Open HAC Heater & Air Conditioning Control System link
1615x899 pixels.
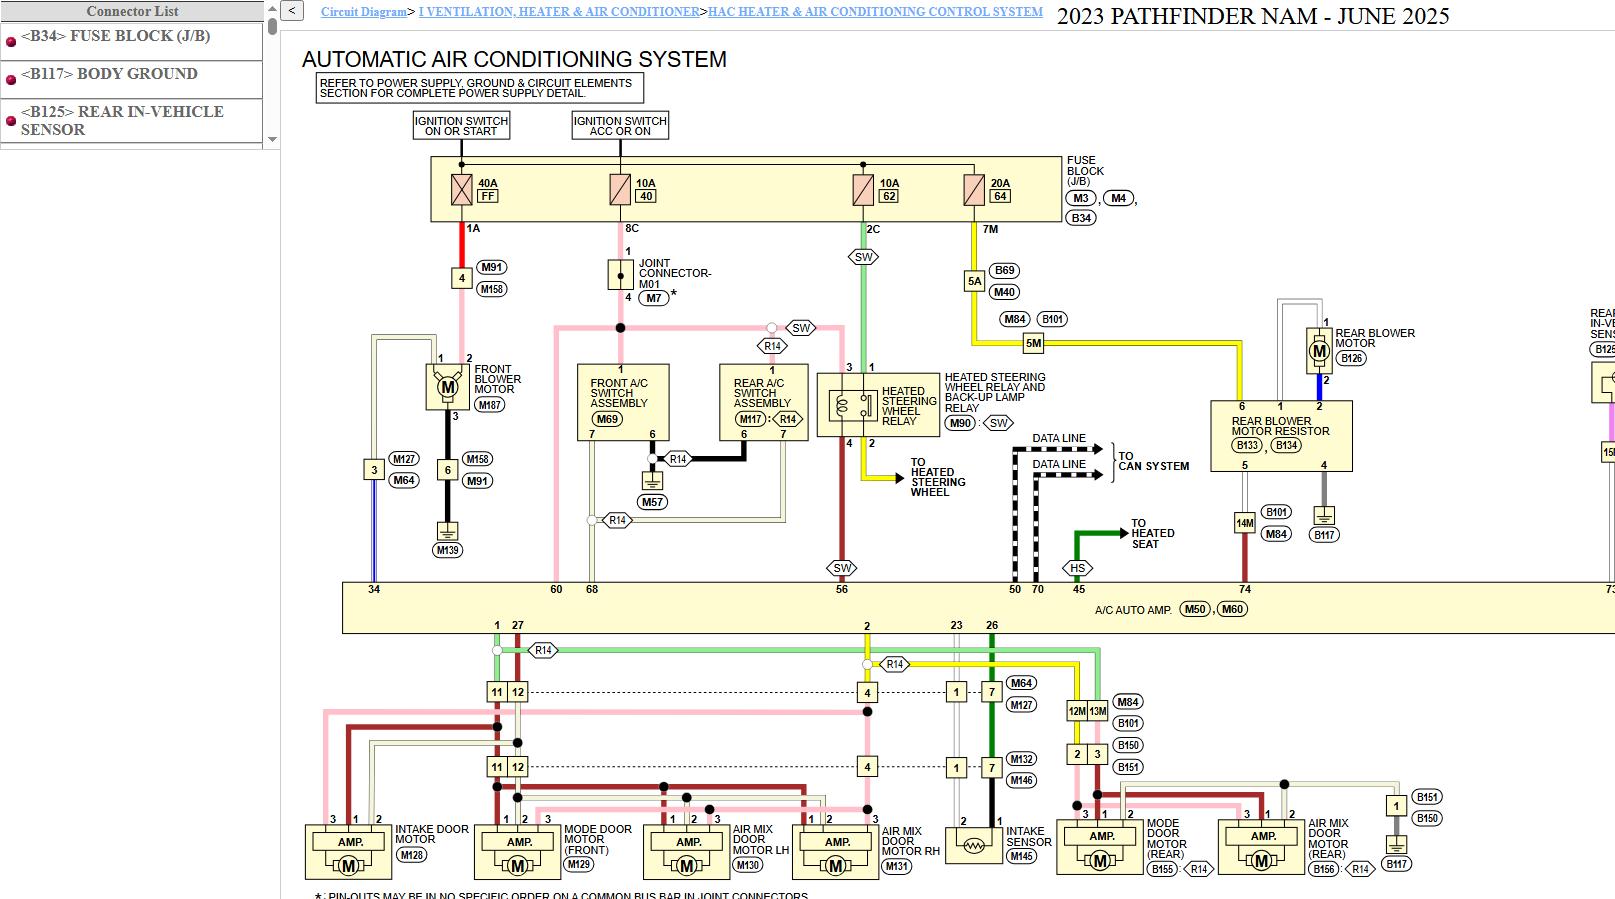875,12
